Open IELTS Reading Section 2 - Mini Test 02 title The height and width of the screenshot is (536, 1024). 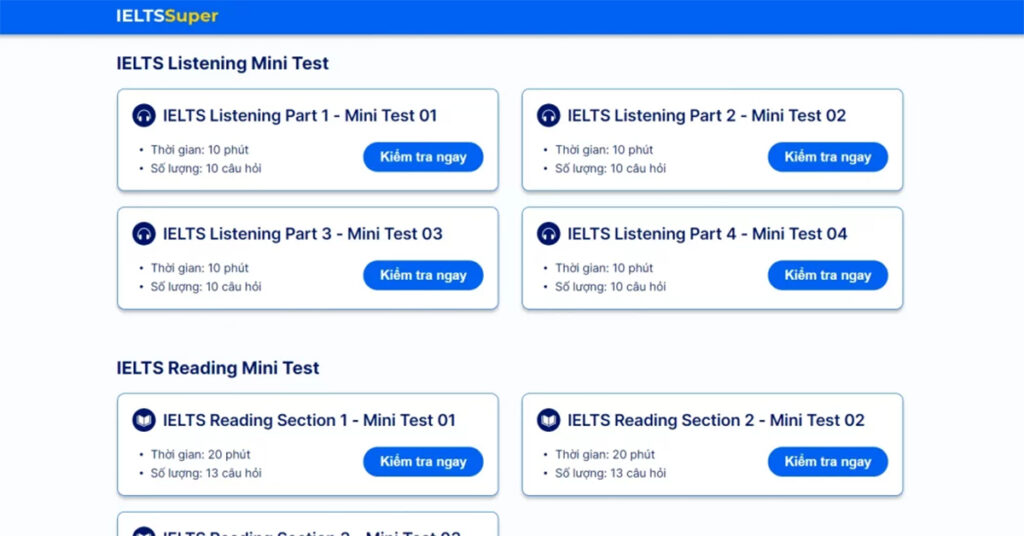(x=716, y=420)
